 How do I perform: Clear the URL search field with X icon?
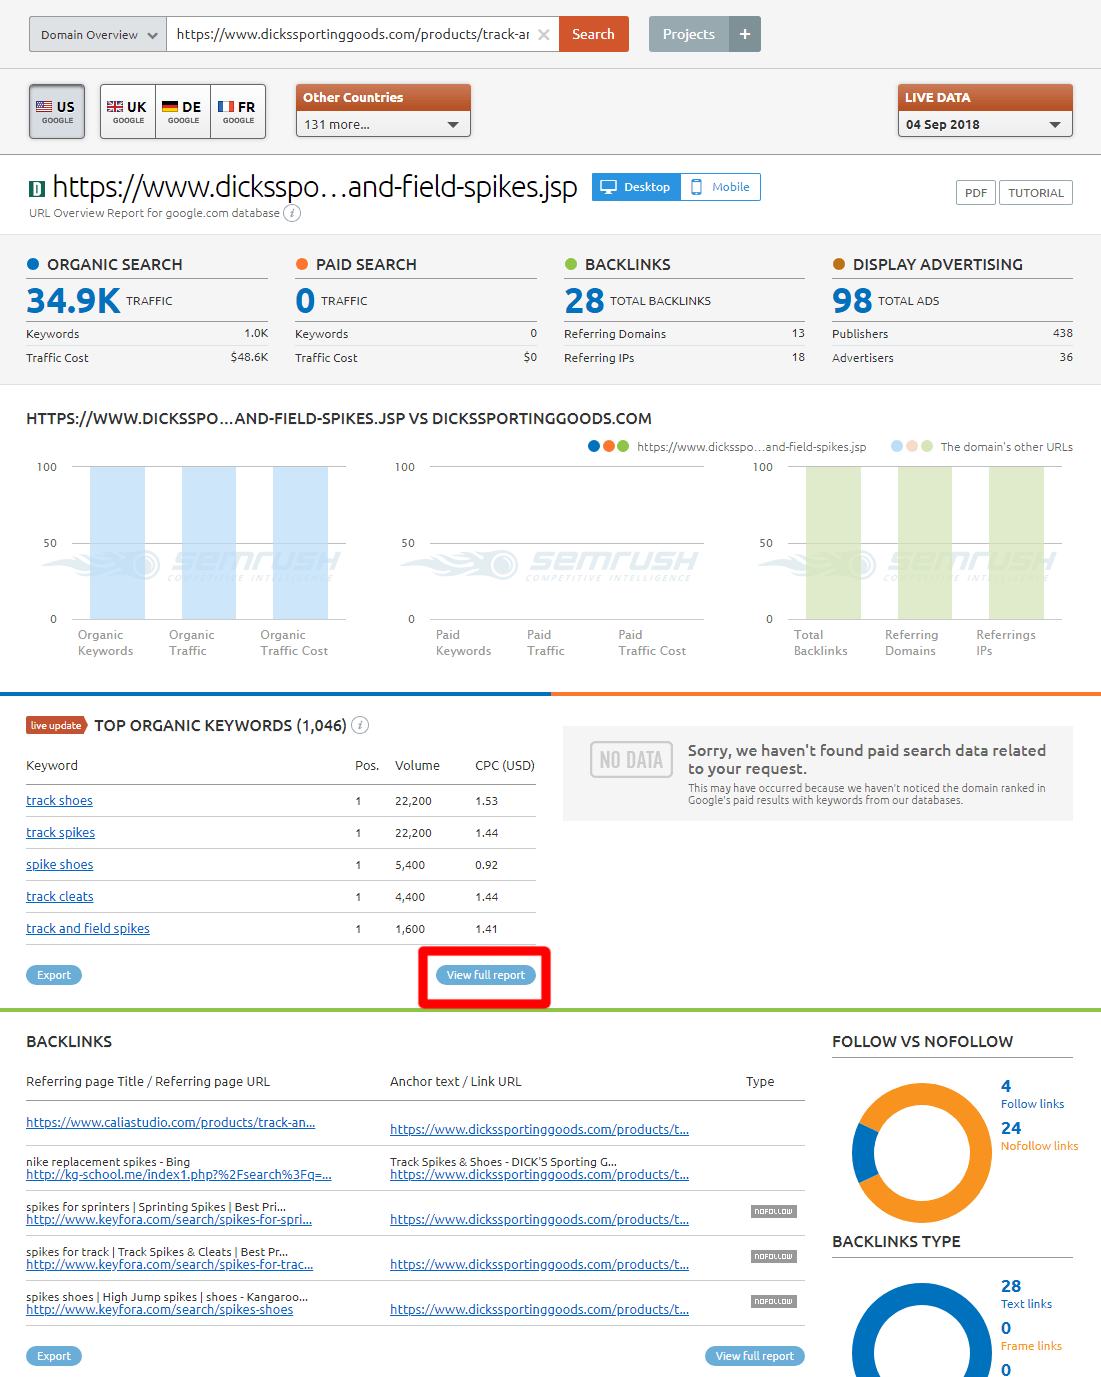point(543,34)
